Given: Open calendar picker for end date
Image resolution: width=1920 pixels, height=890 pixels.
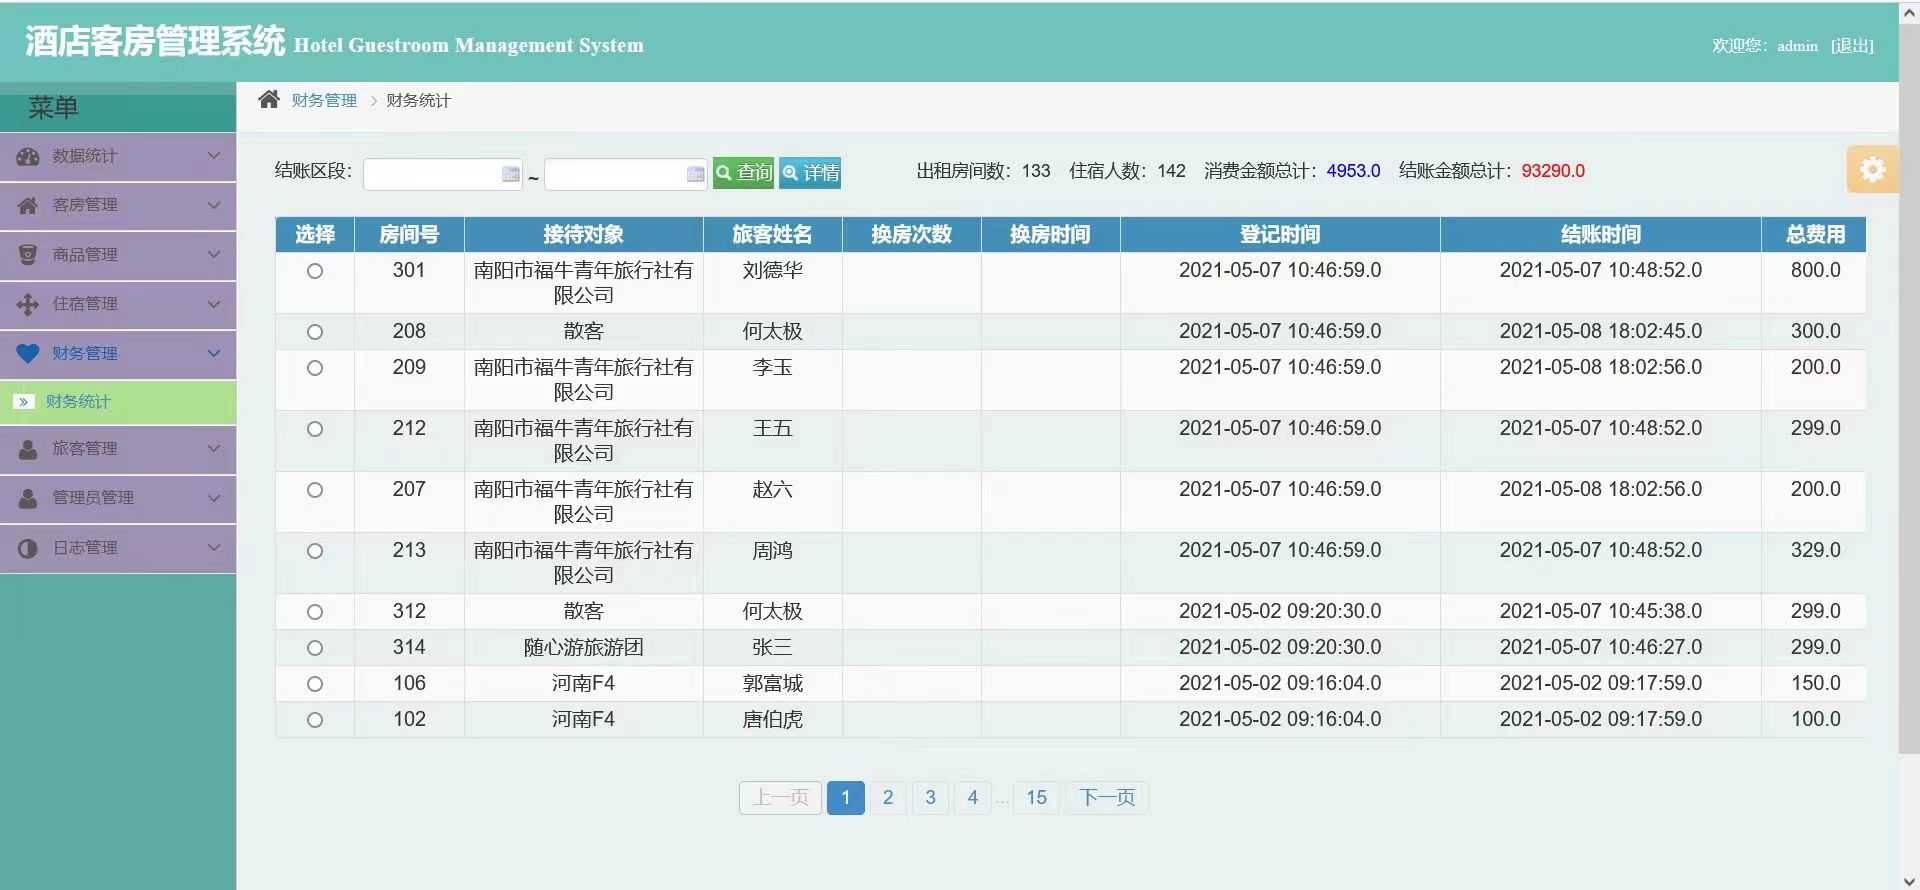Looking at the screenshot, I should pyautogui.click(x=695, y=174).
